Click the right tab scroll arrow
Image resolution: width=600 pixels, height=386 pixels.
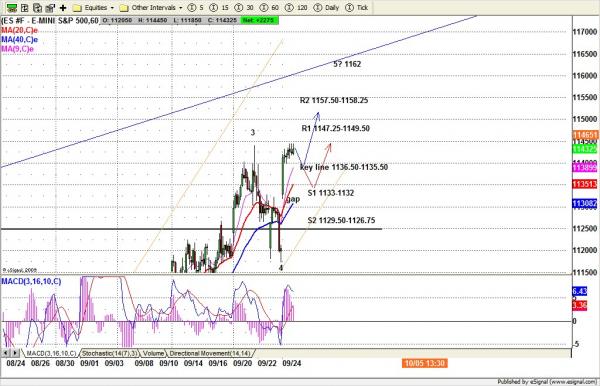(15, 353)
